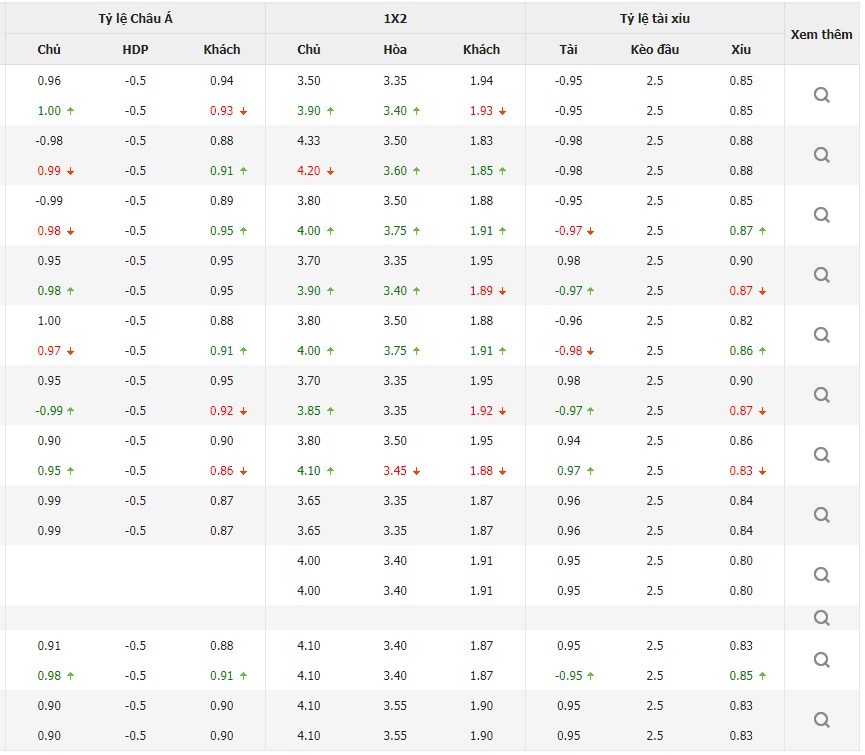Click the magnifier in the empty odds row
Viewport: 865px width, 755px height.
(822, 618)
